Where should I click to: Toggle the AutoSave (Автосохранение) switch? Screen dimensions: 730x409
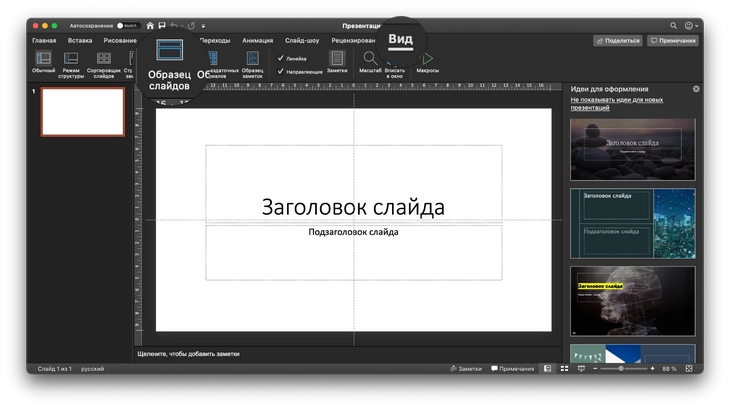coord(128,26)
